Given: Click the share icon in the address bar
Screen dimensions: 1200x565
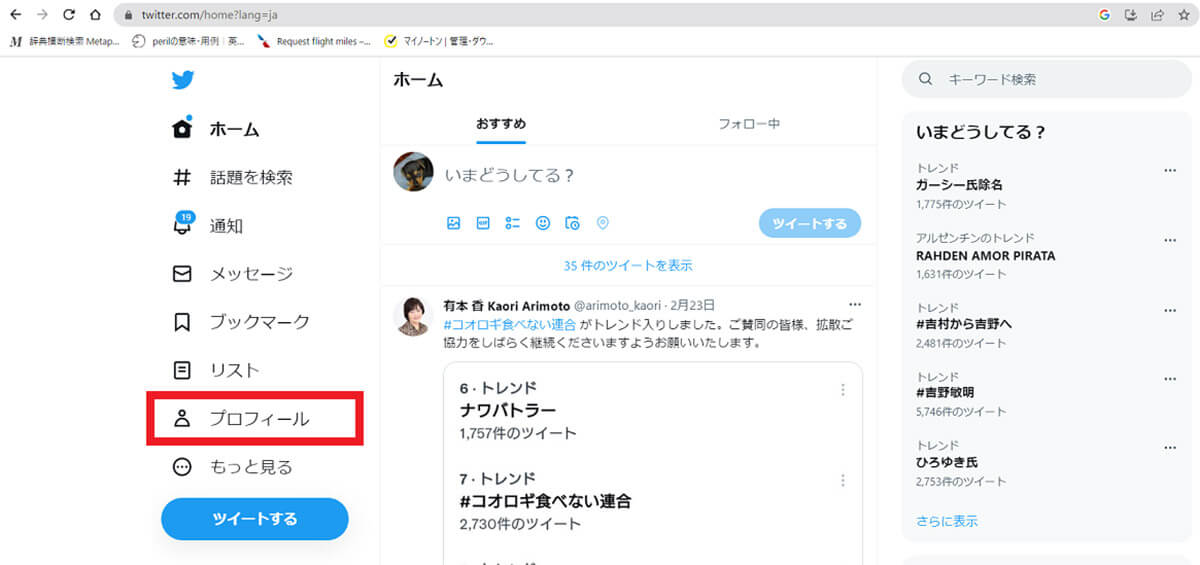Looking at the screenshot, I should 1157,15.
